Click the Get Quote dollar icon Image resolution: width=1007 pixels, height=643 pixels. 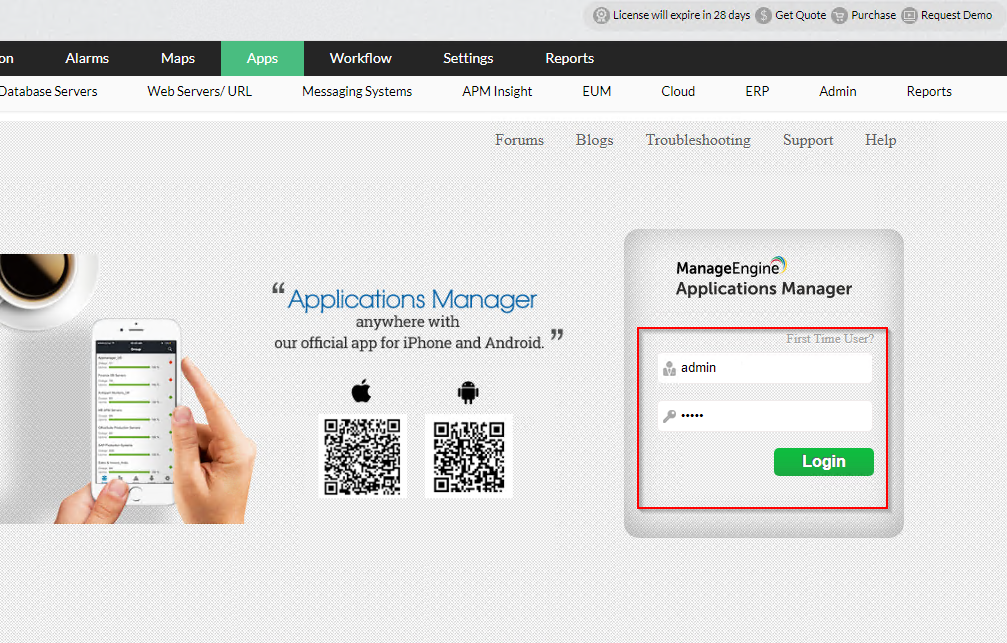763,15
